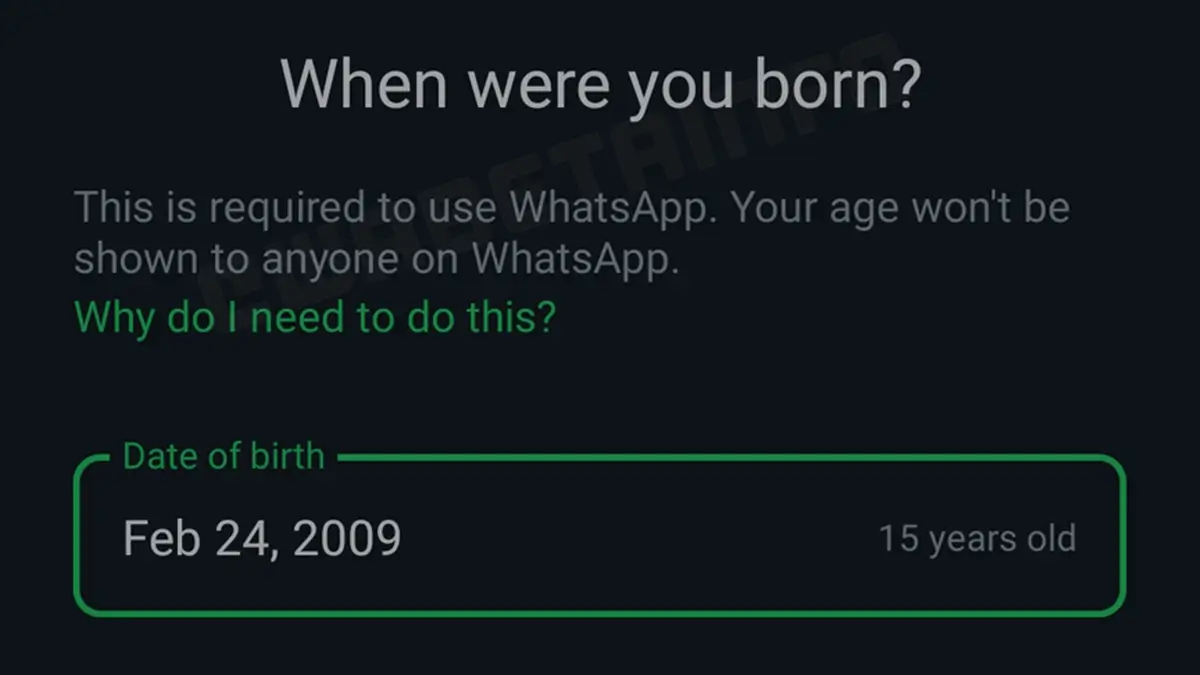Click the year "2009" in the date
1200x675 pixels.
coord(349,538)
